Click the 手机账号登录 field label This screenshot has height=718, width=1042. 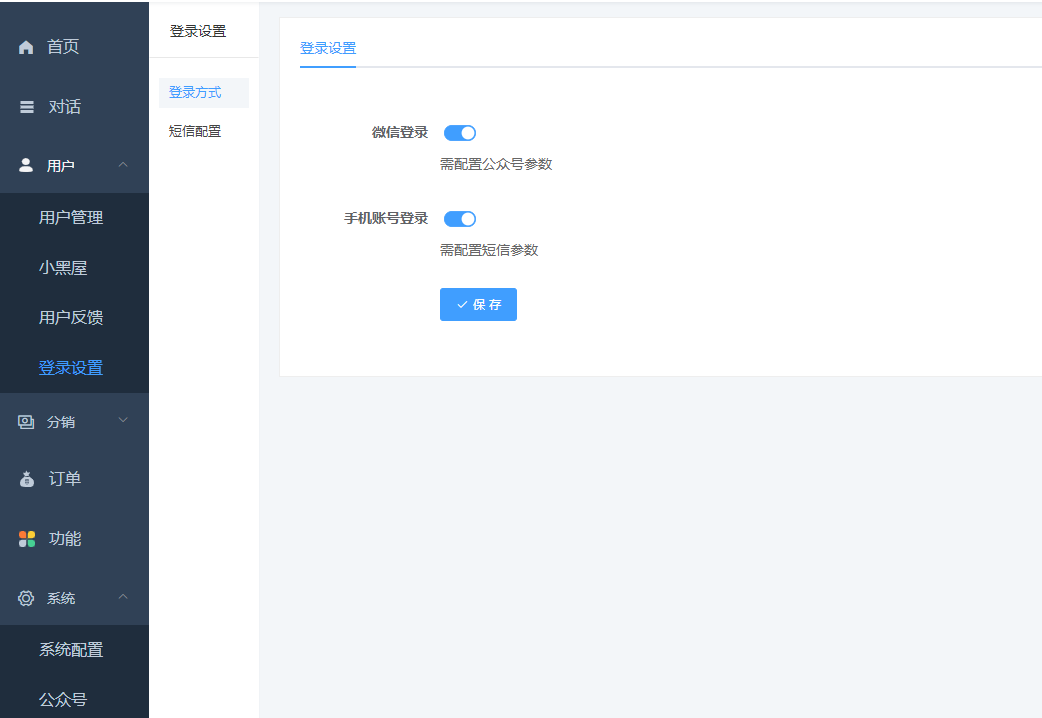[x=386, y=218]
